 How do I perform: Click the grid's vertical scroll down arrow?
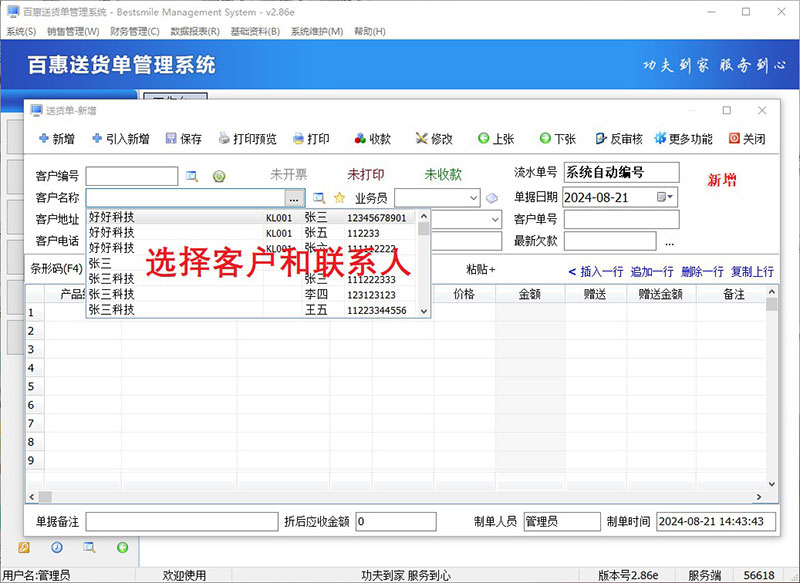pyautogui.click(x=771, y=484)
